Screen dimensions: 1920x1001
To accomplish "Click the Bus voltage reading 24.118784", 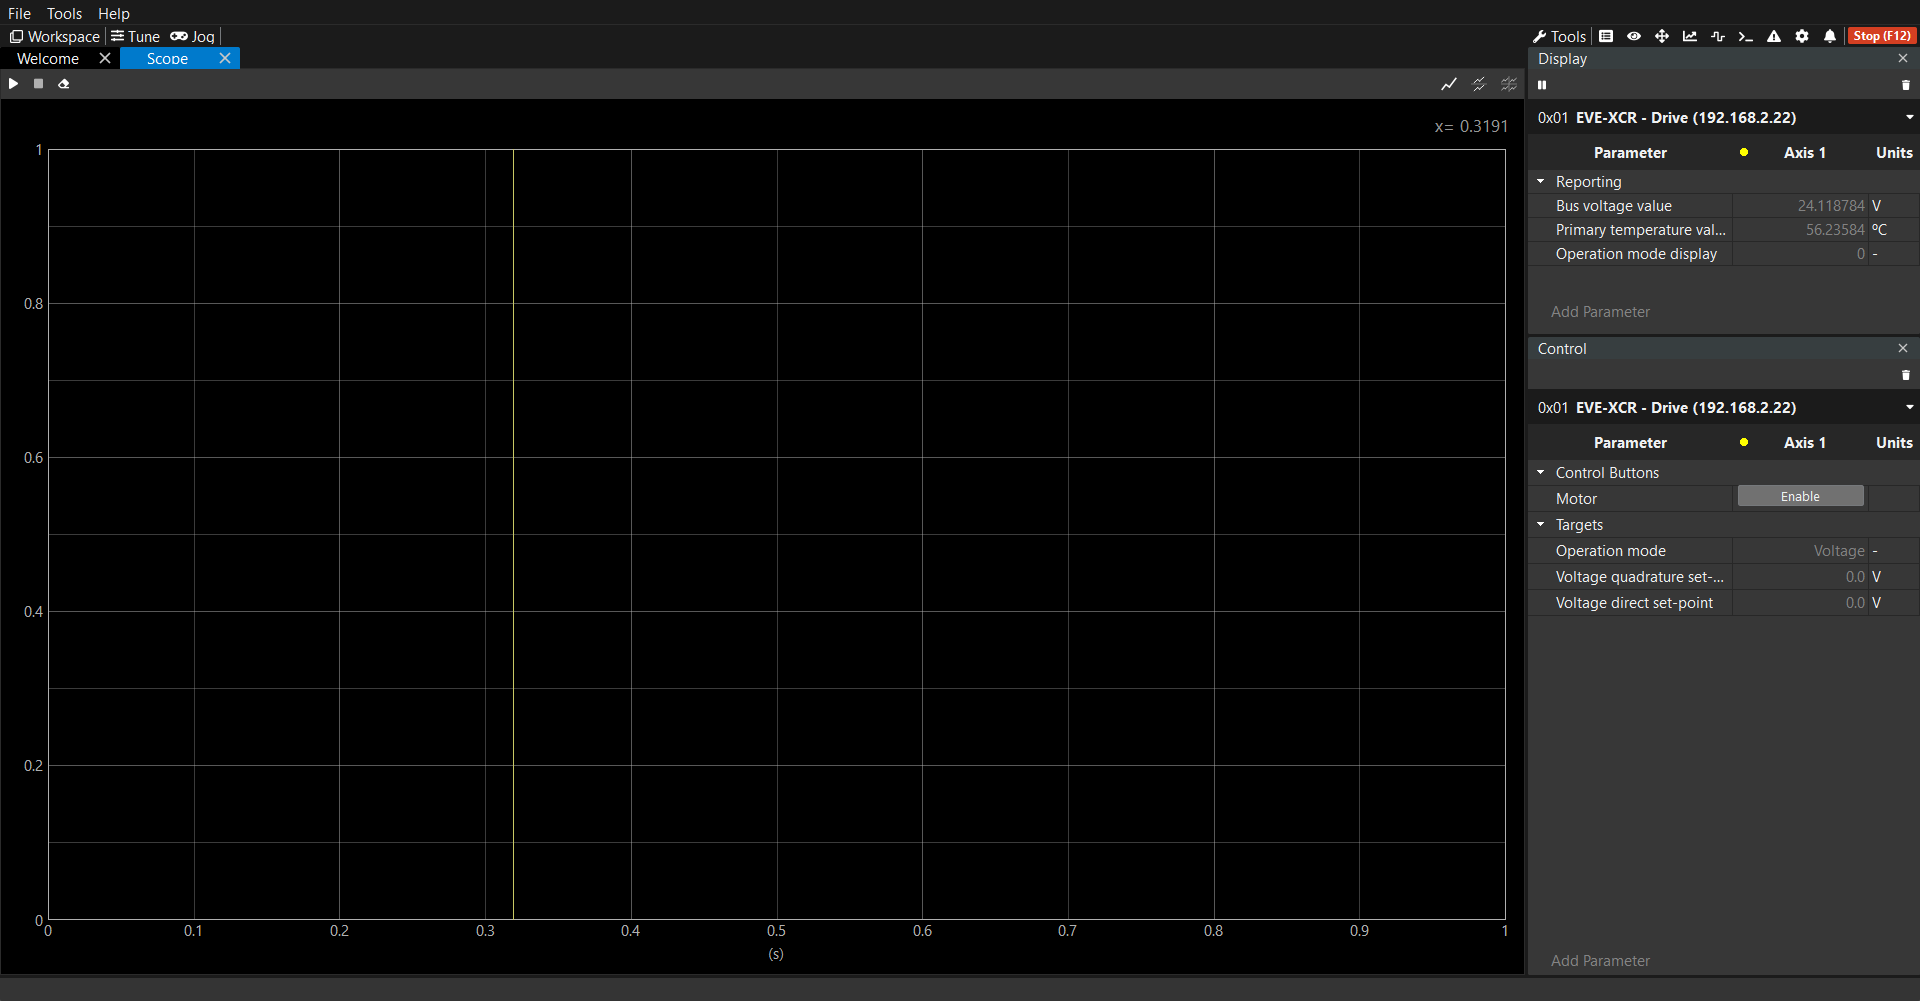I will coord(1831,206).
